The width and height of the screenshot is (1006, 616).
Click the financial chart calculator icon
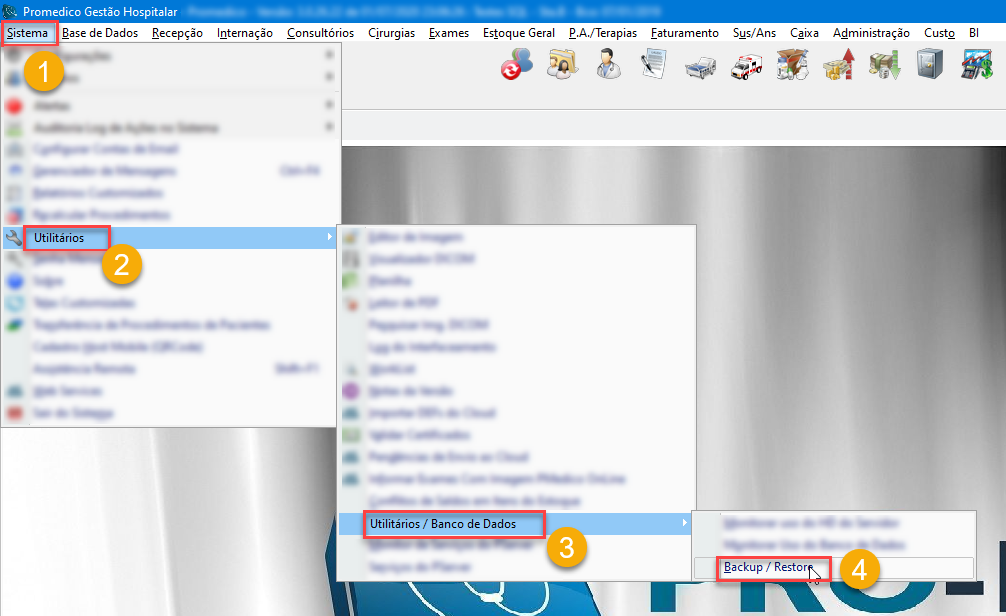pos(976,67)
